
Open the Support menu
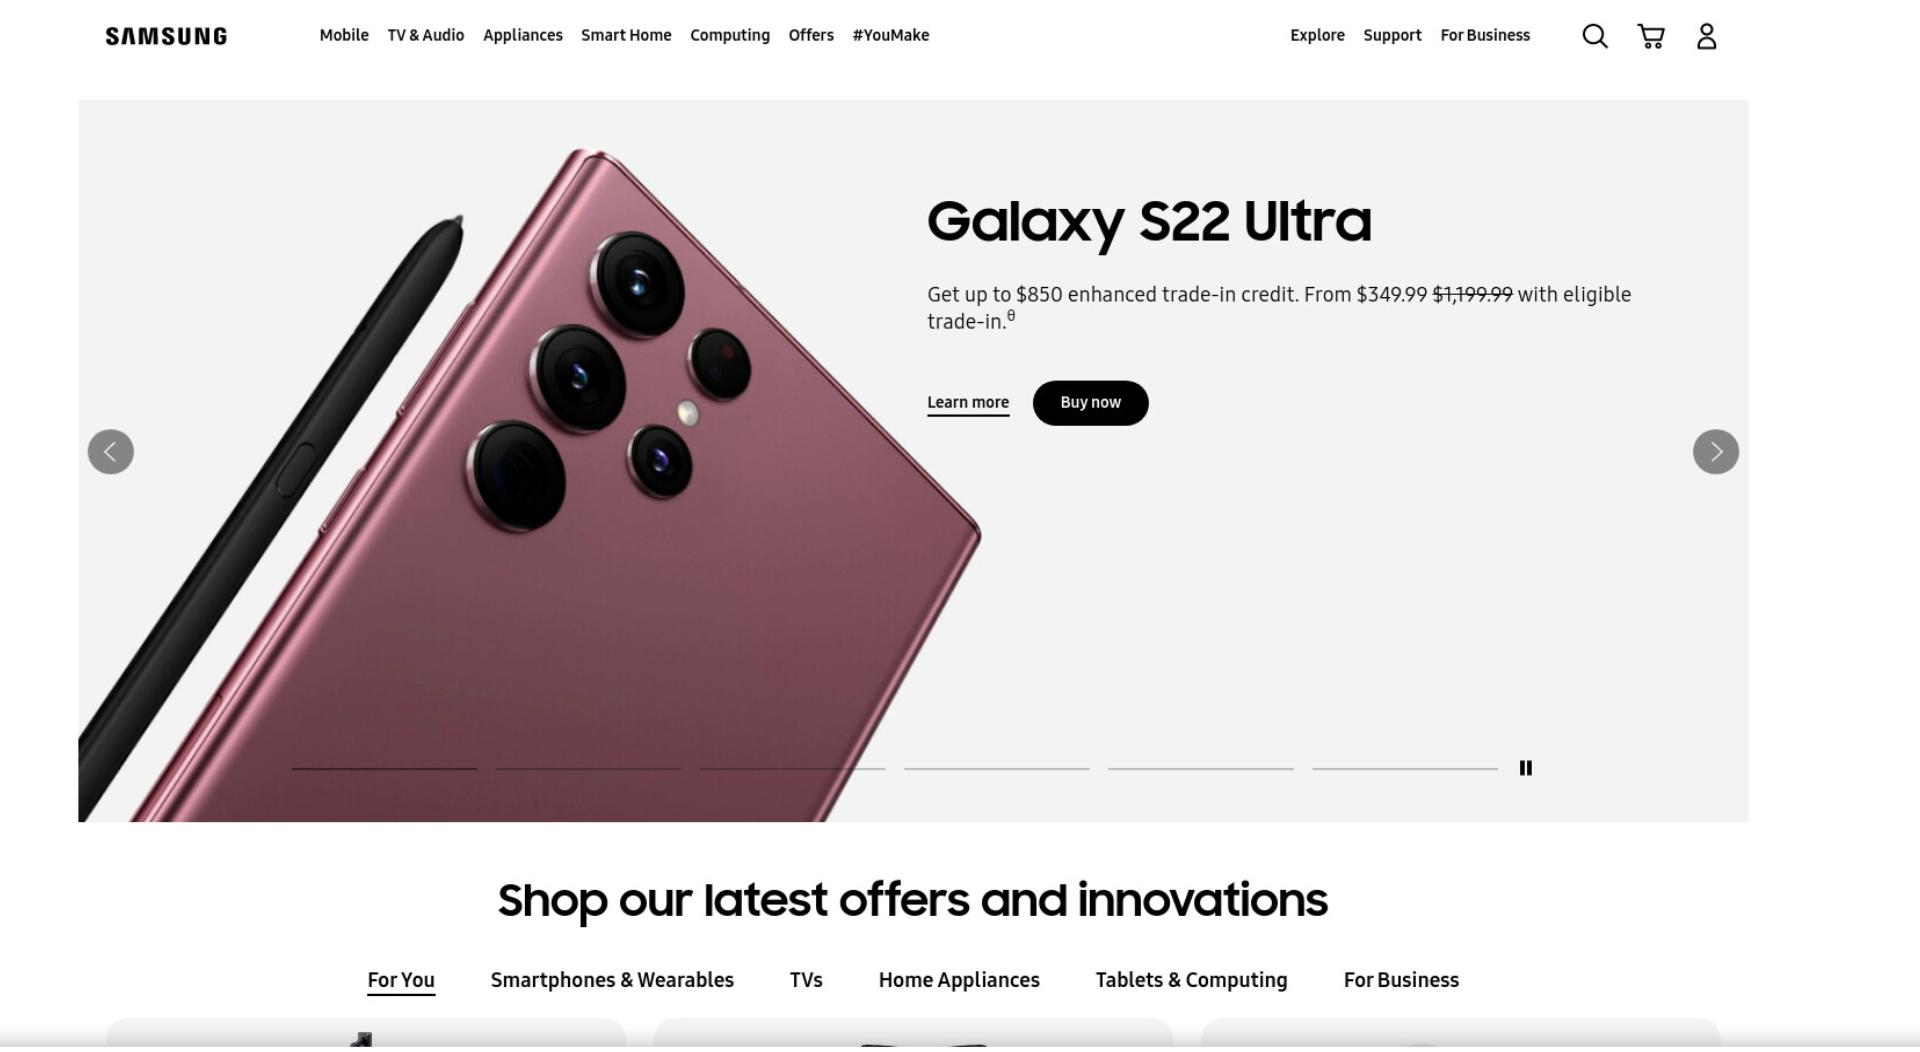(1392, 35)
